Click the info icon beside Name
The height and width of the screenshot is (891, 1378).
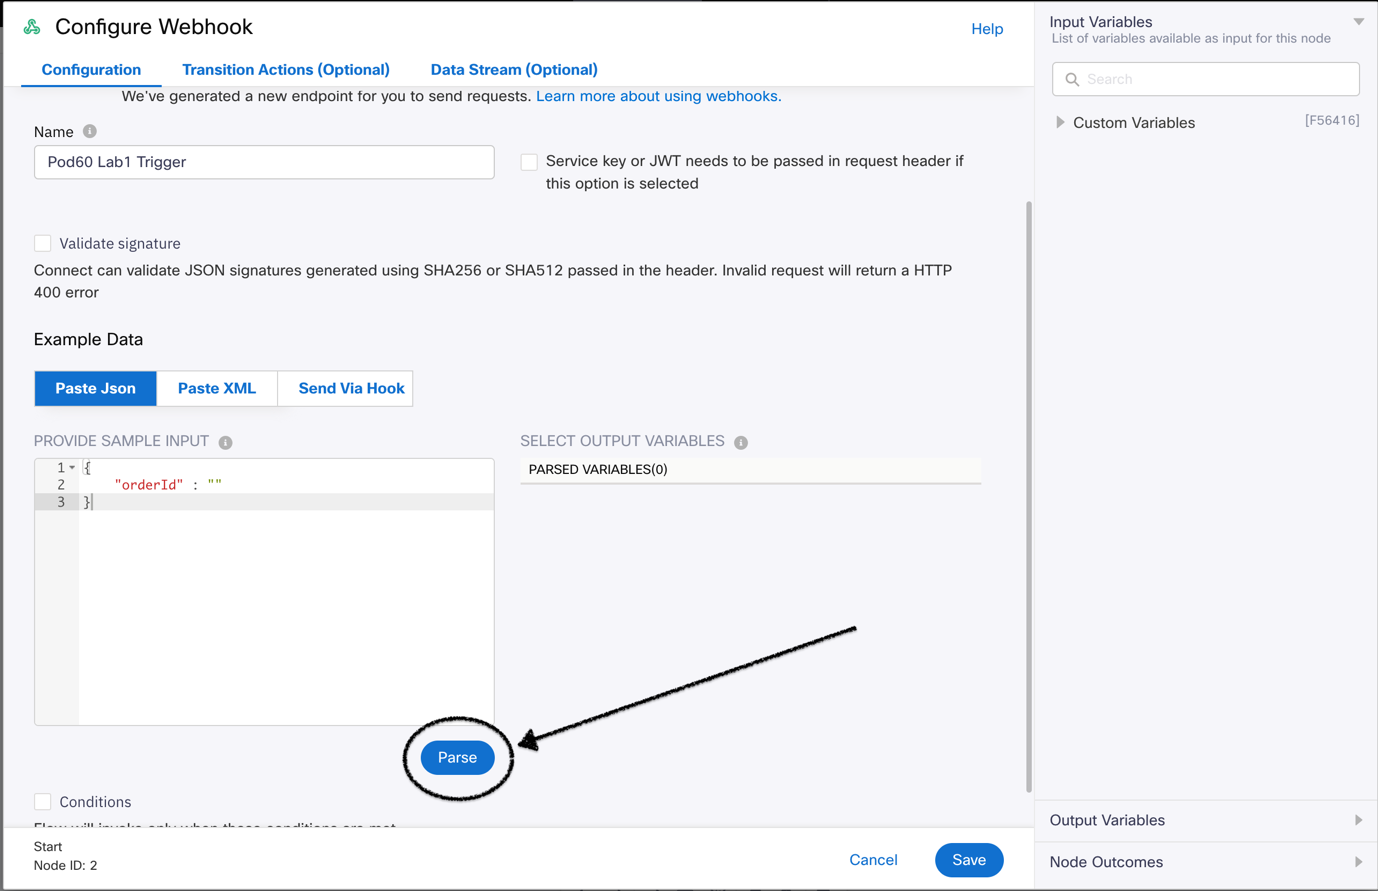(x=90, y=131)
